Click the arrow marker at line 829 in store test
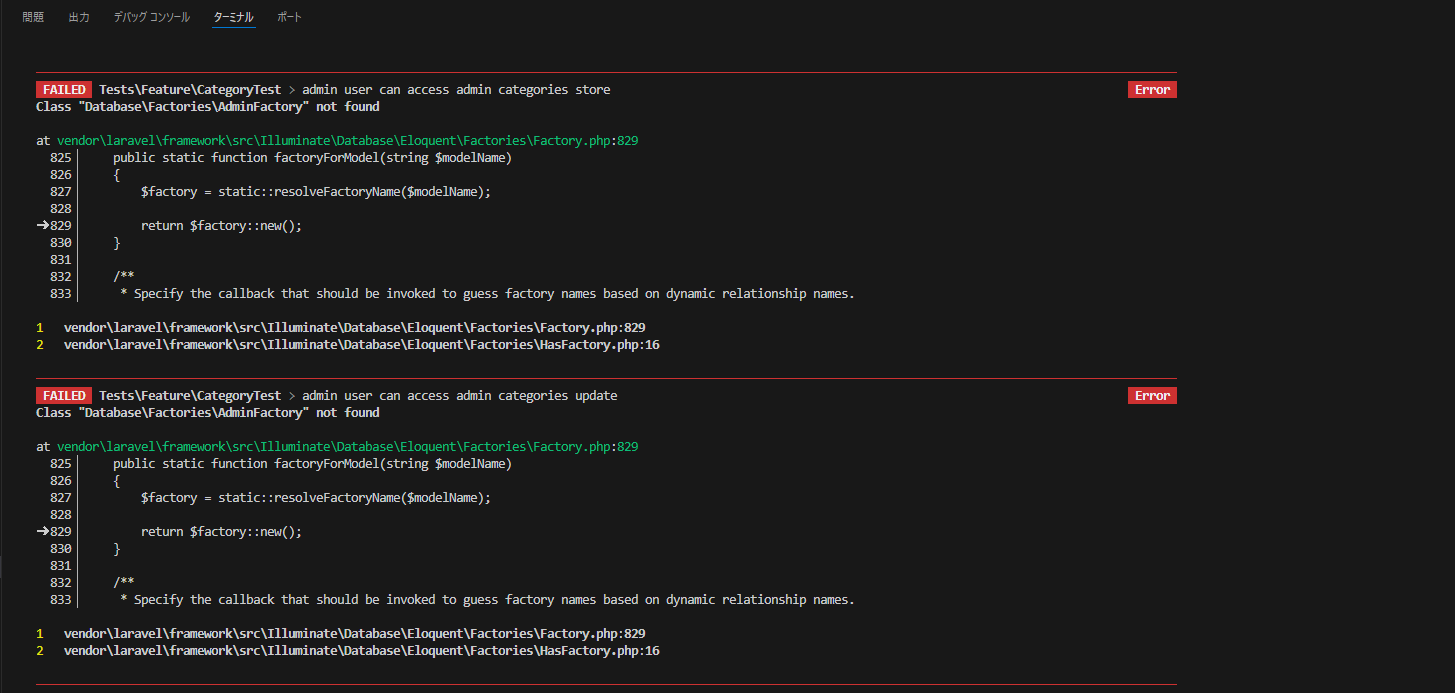1455x693 pixels. point(43,226)
